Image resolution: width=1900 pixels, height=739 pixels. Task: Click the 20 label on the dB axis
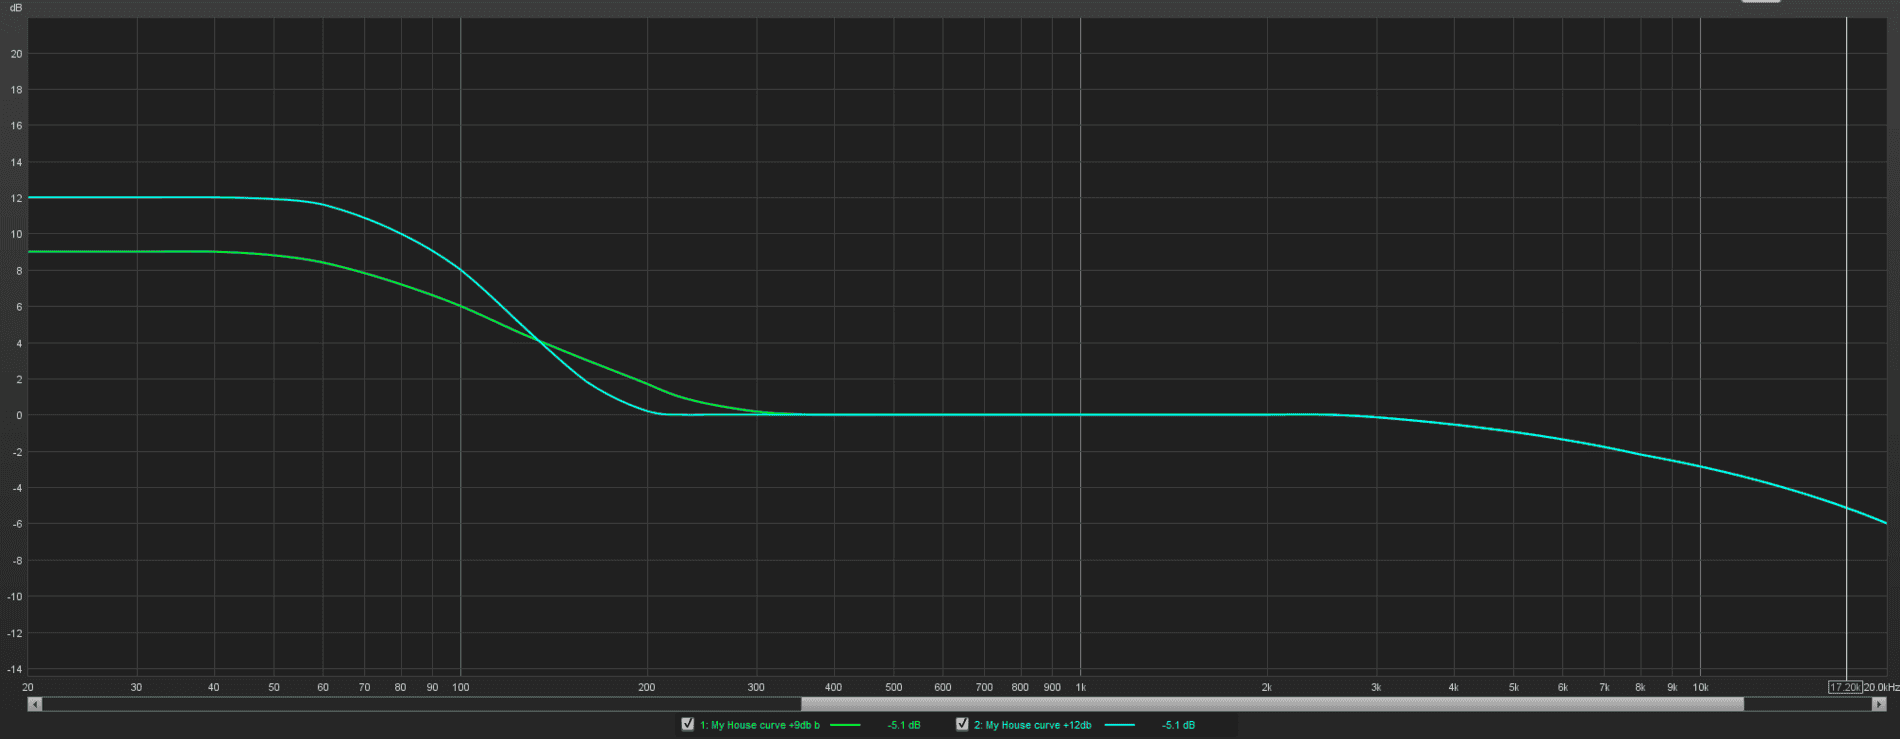[x=16, y=54]
